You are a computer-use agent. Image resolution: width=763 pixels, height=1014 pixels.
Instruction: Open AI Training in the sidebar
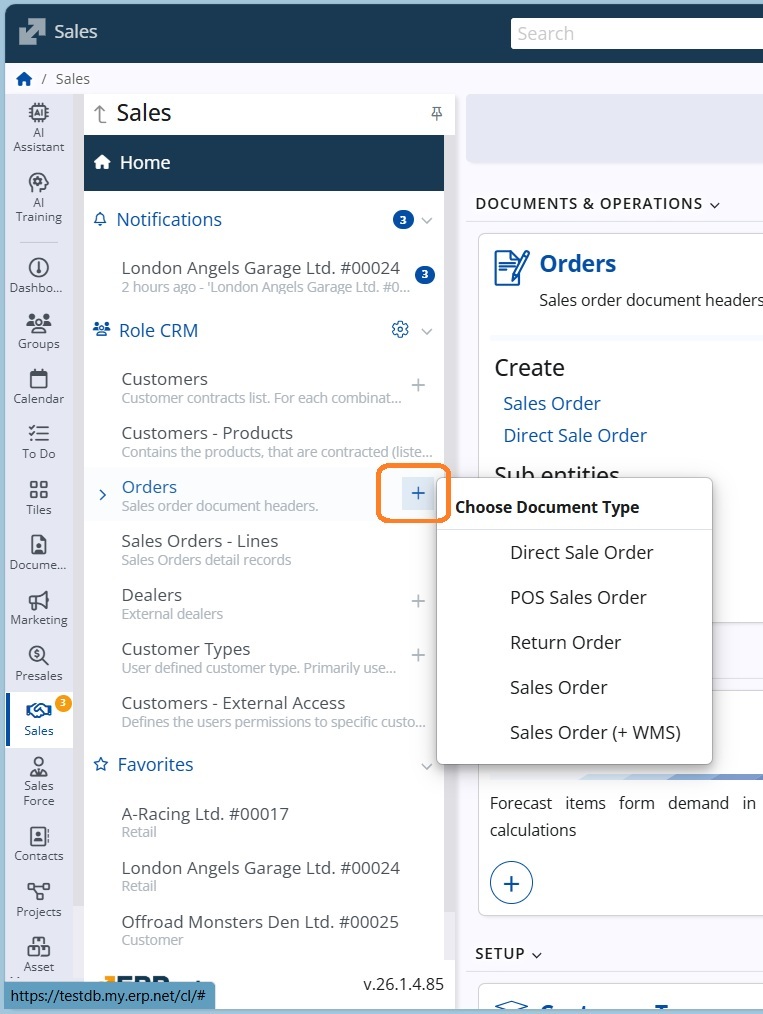coord(39,198)
